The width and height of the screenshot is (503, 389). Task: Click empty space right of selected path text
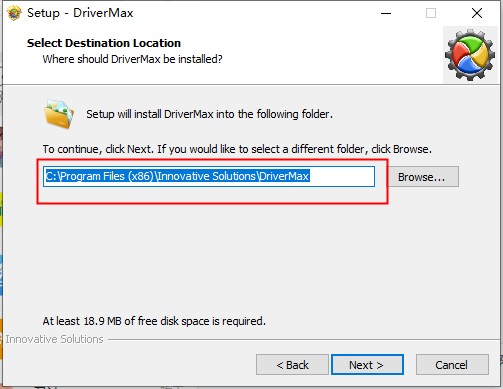(342, 176)
